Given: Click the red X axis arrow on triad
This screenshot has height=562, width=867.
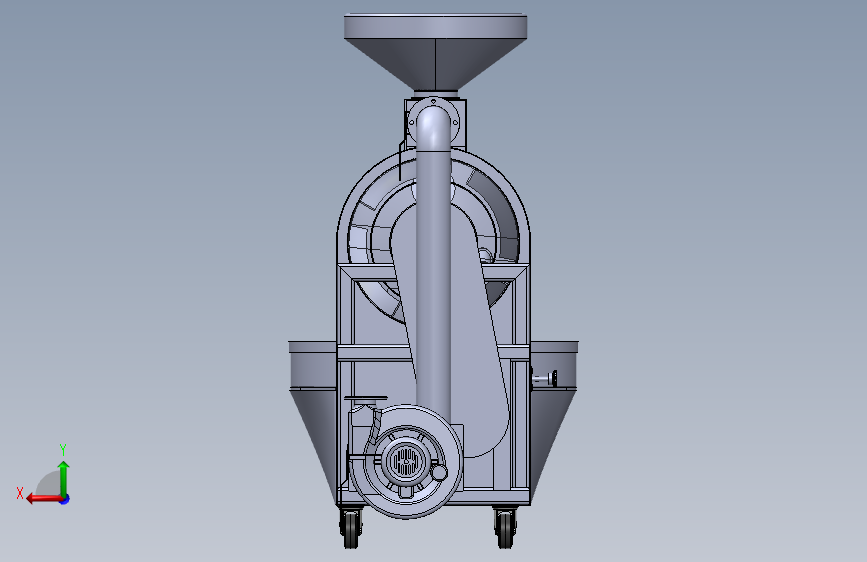Looking at the screenshot, I should [43, 499].
